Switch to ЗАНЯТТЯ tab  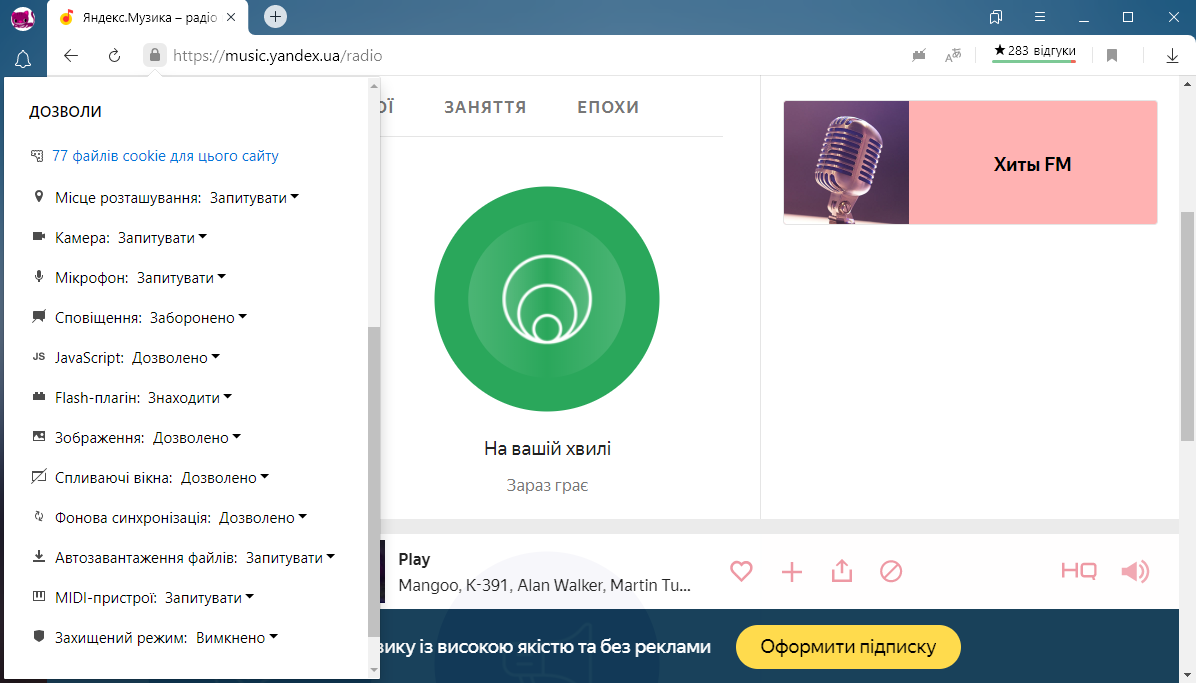[485, 108]
